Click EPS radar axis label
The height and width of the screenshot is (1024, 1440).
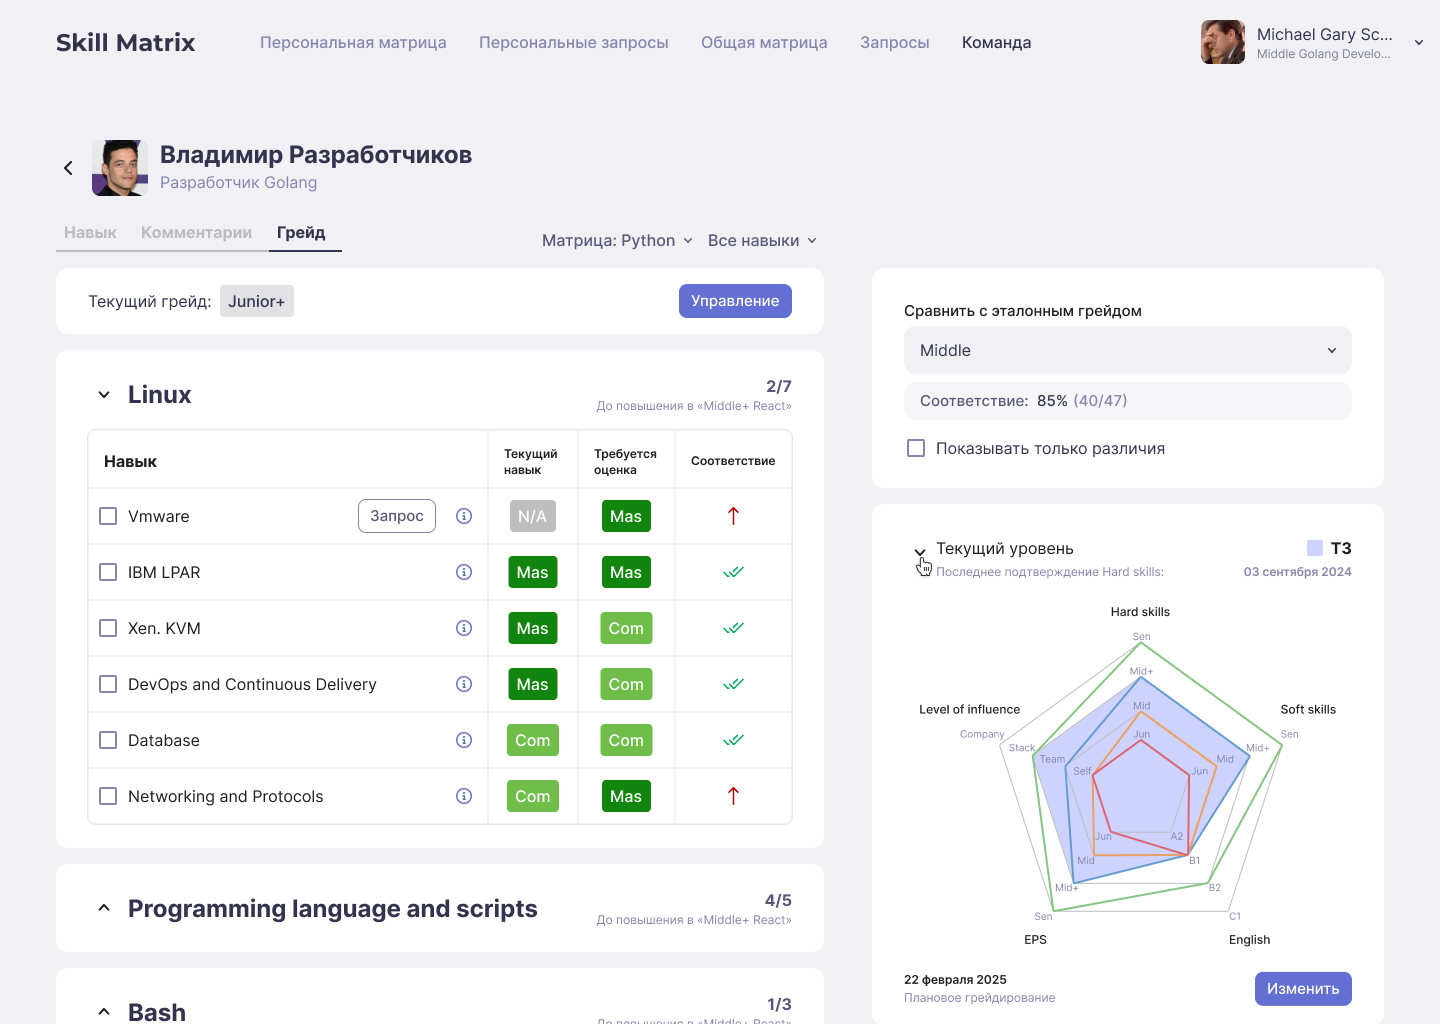(x=1035, y=940)
